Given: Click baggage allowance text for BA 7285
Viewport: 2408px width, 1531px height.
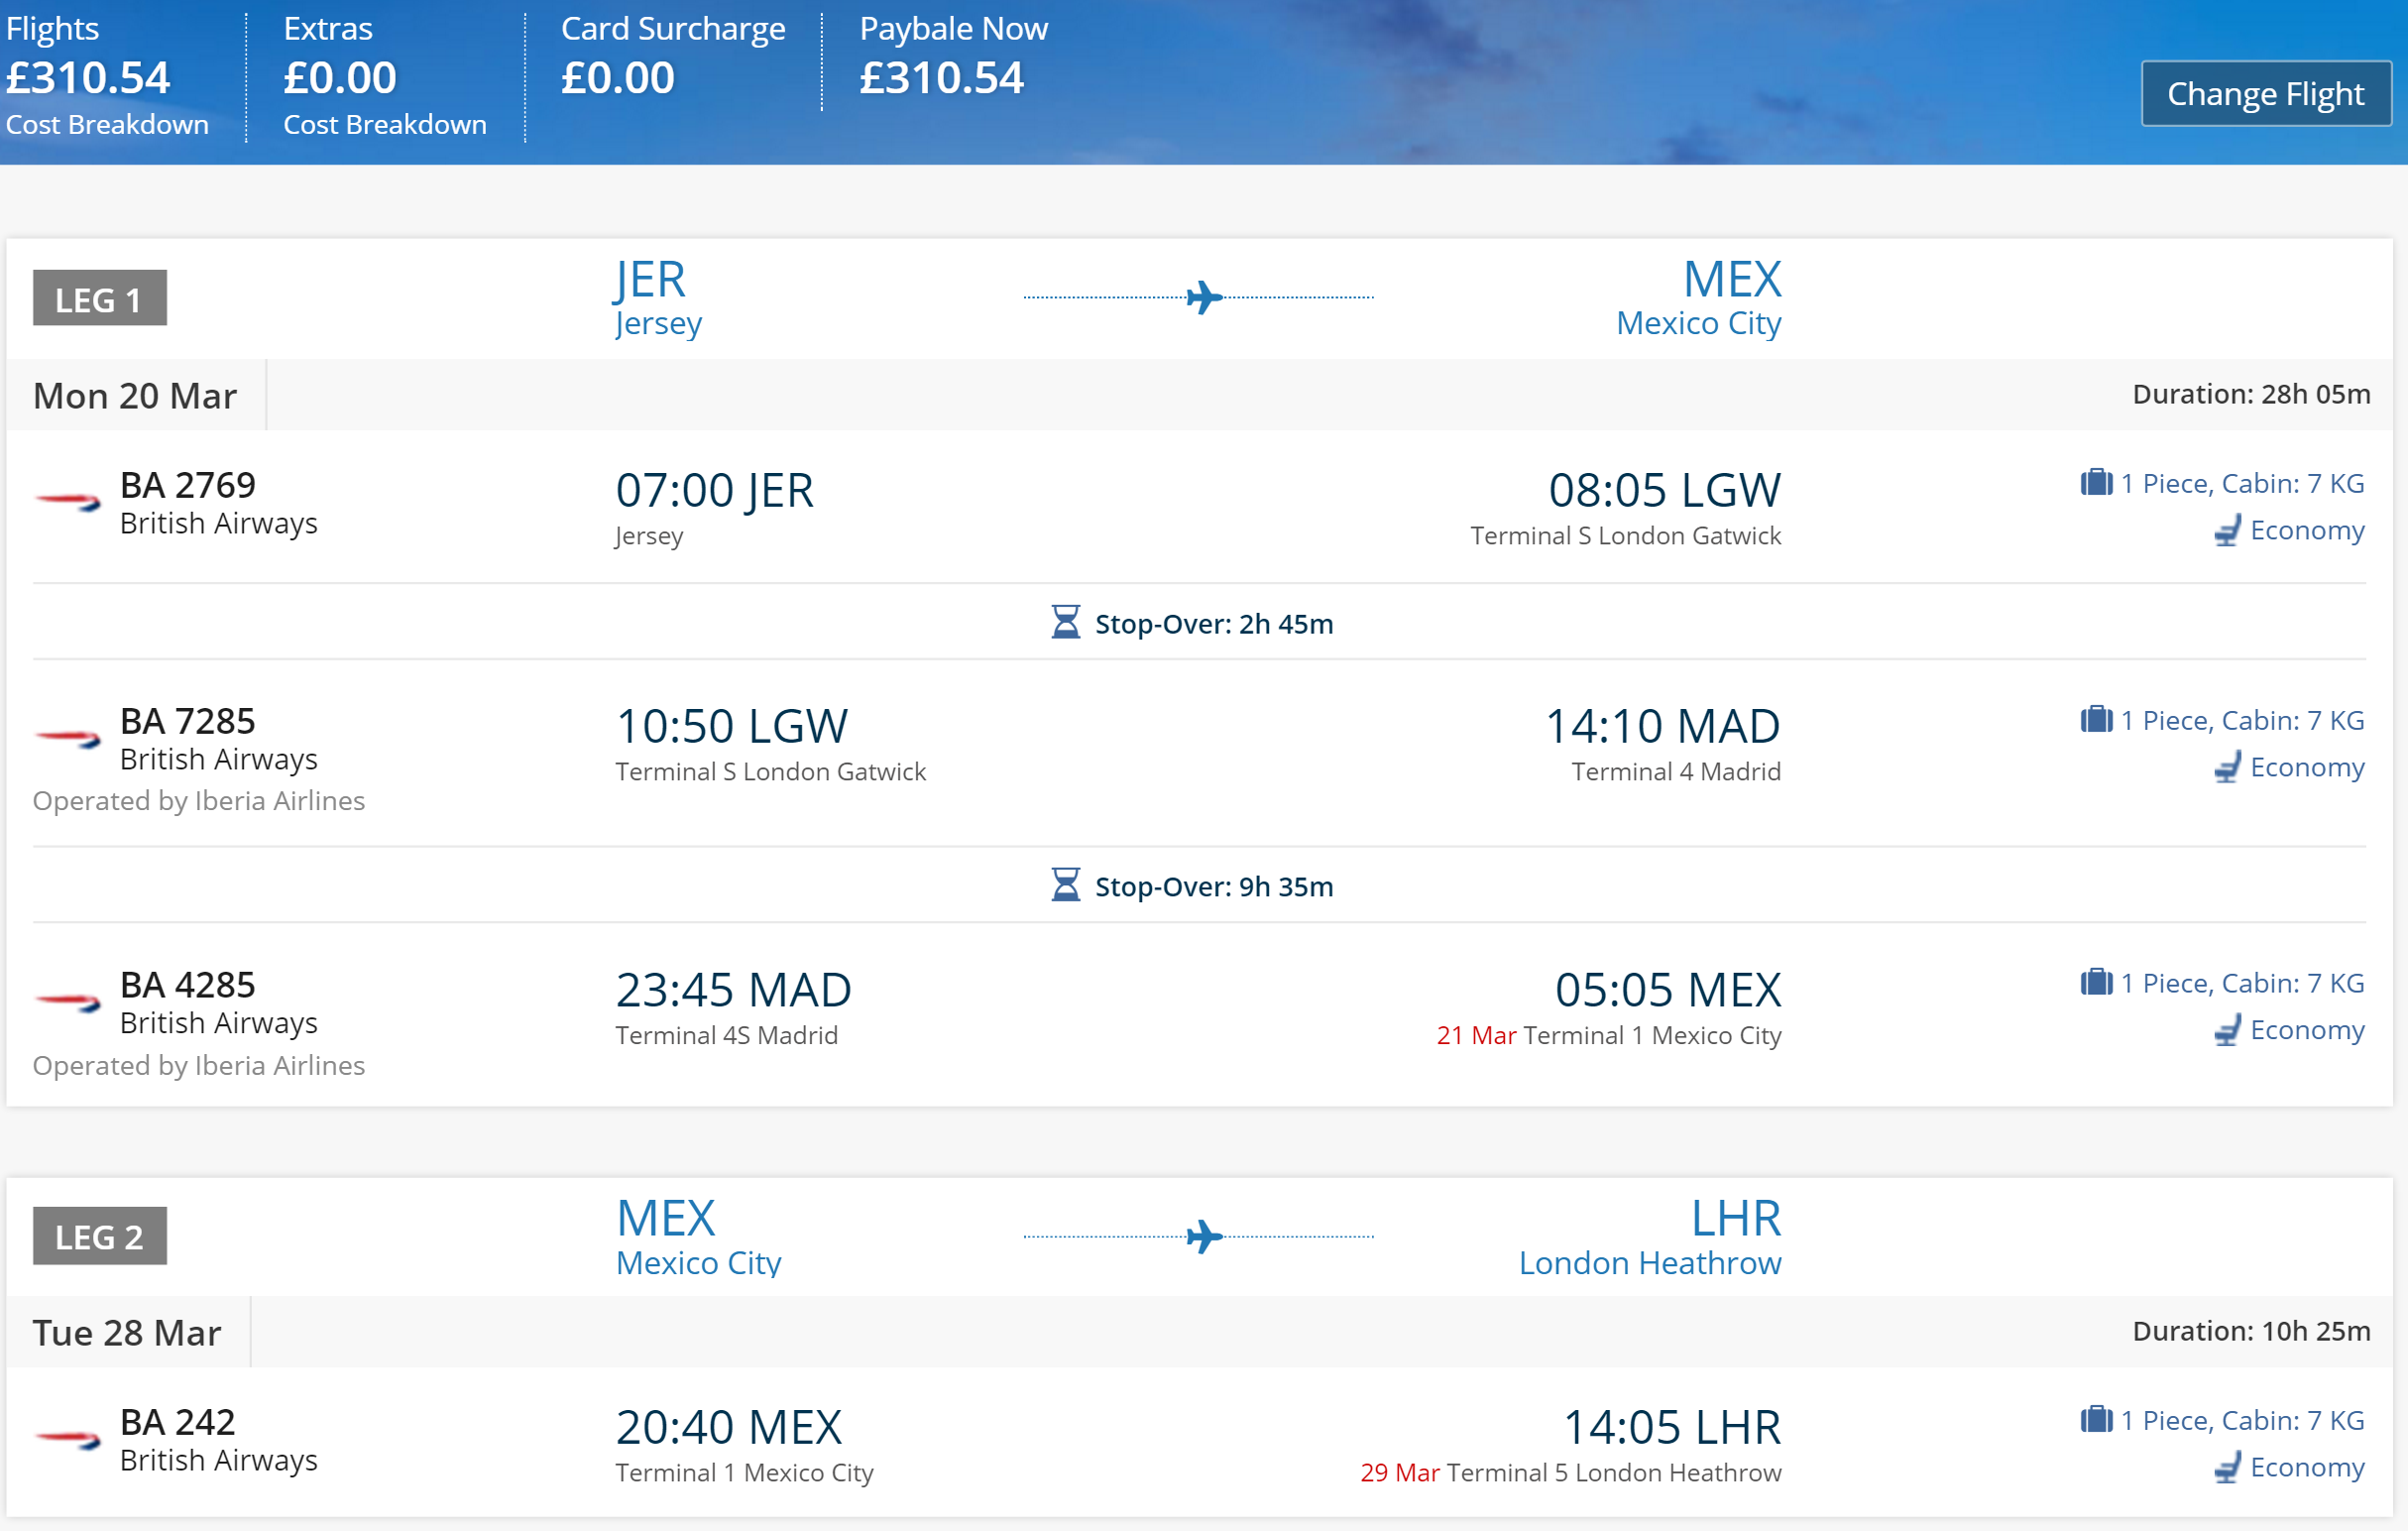Looking at the screenshot, I should click(2243, 720).
